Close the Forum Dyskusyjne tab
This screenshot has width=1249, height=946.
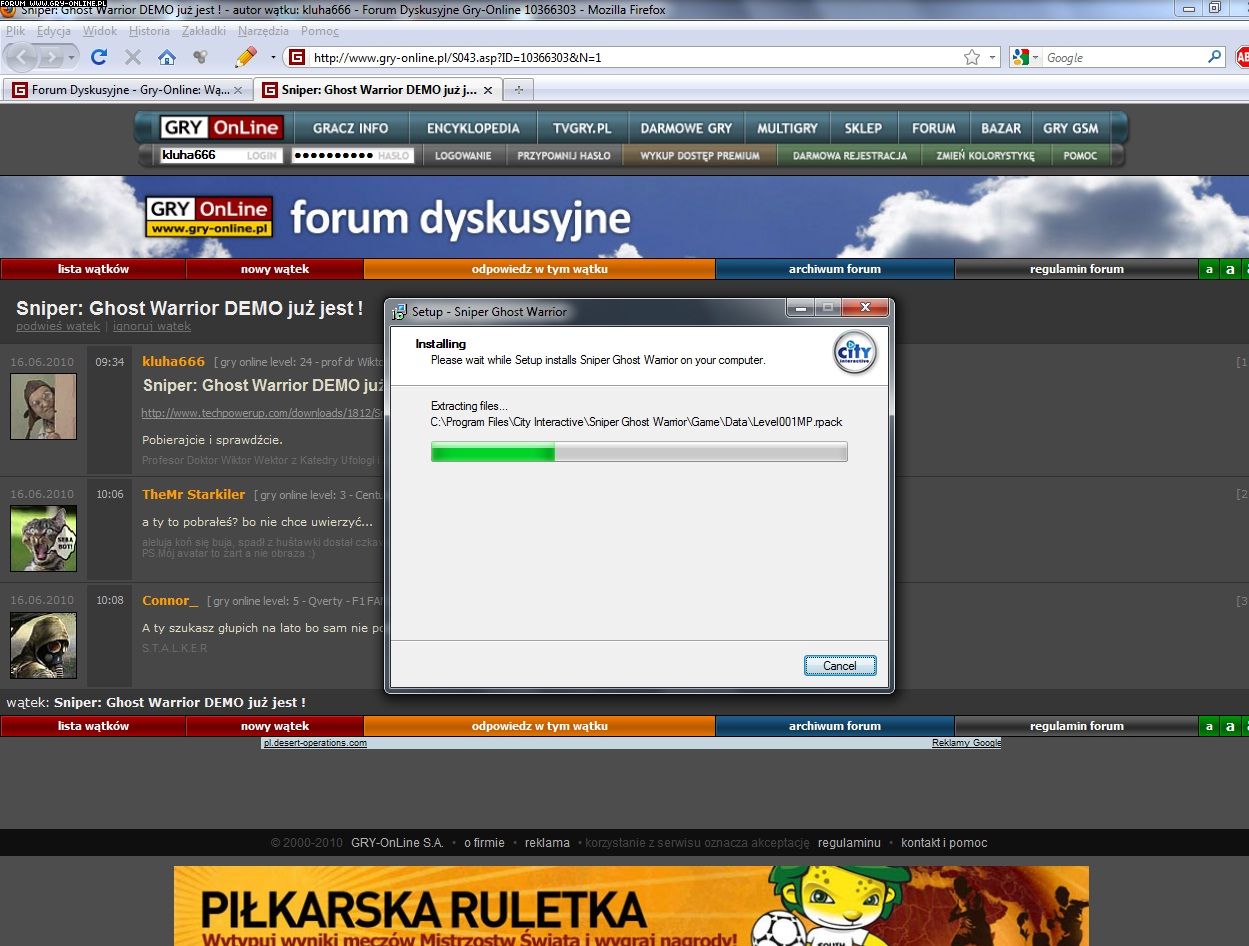(x=238, y=90)
